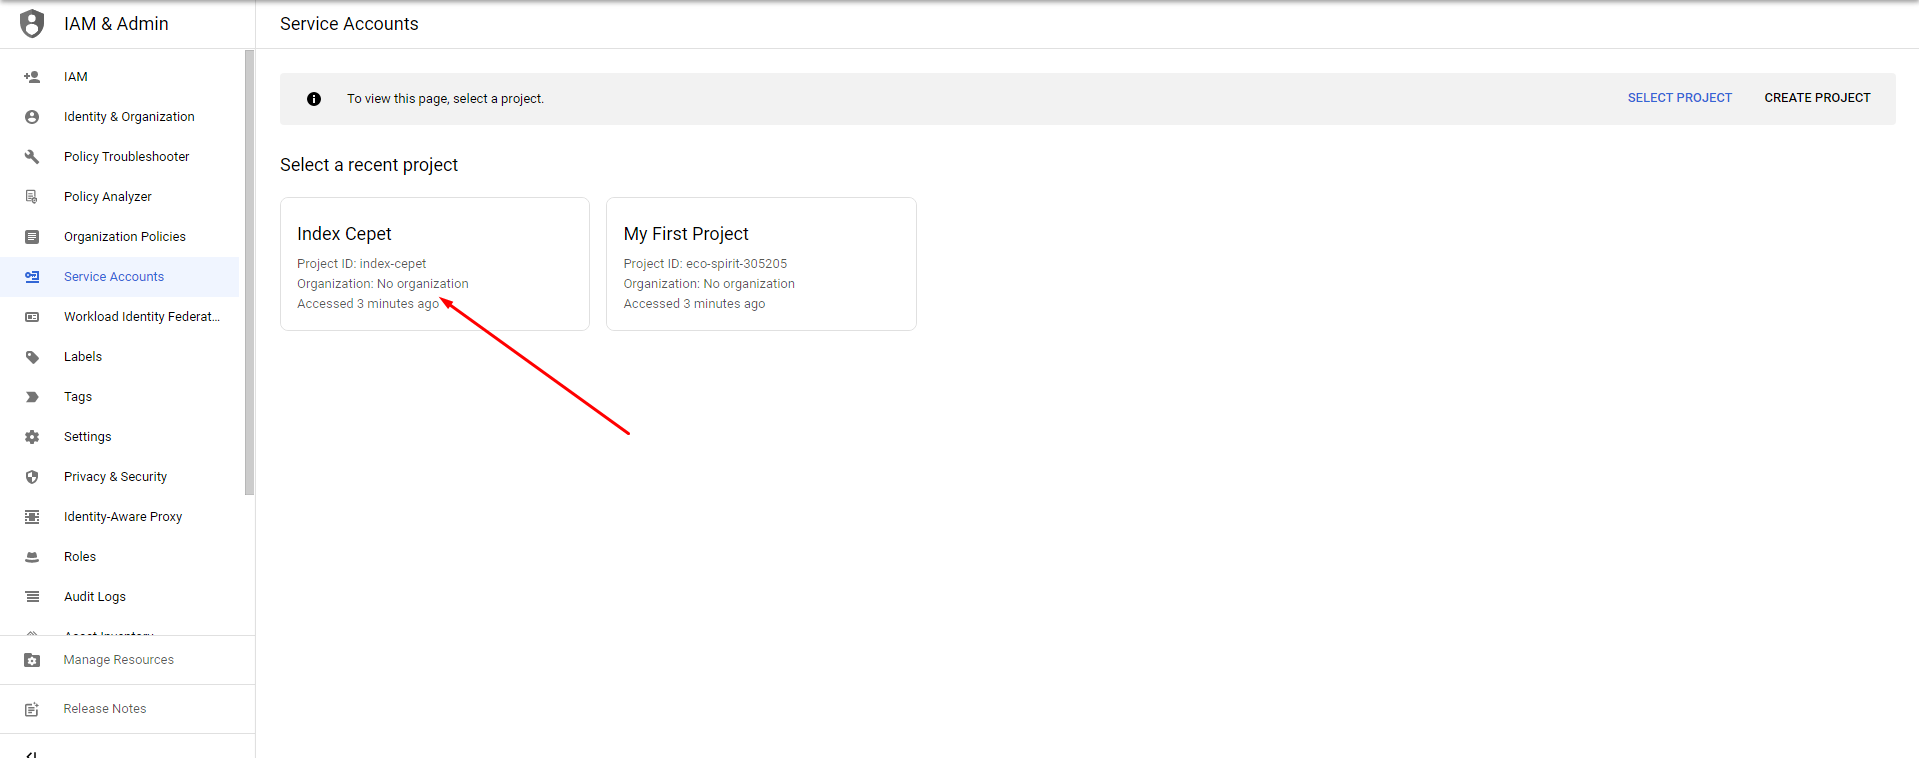Screen dimensions: 1919x758
Task: Click the sidebar vertical scrollbar
Action: tap(249, 272)
